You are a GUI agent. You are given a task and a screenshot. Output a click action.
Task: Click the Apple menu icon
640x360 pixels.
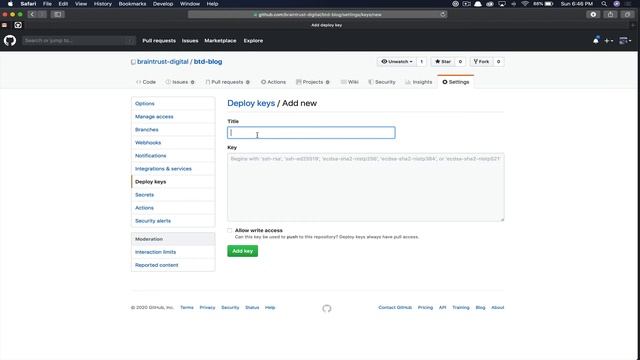pyautogui.click(x=10, y=4)
